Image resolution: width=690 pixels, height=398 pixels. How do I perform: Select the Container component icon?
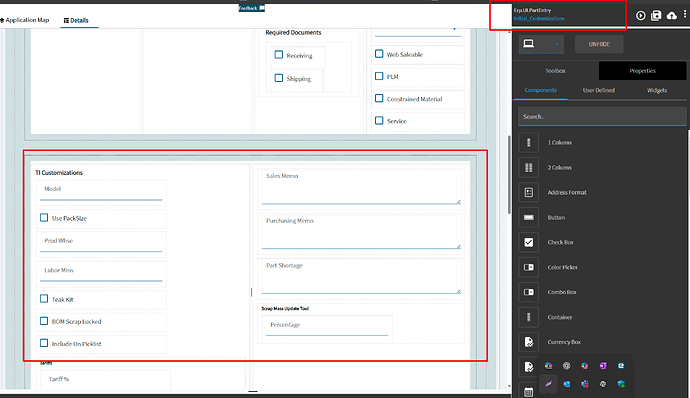(529, 317)
